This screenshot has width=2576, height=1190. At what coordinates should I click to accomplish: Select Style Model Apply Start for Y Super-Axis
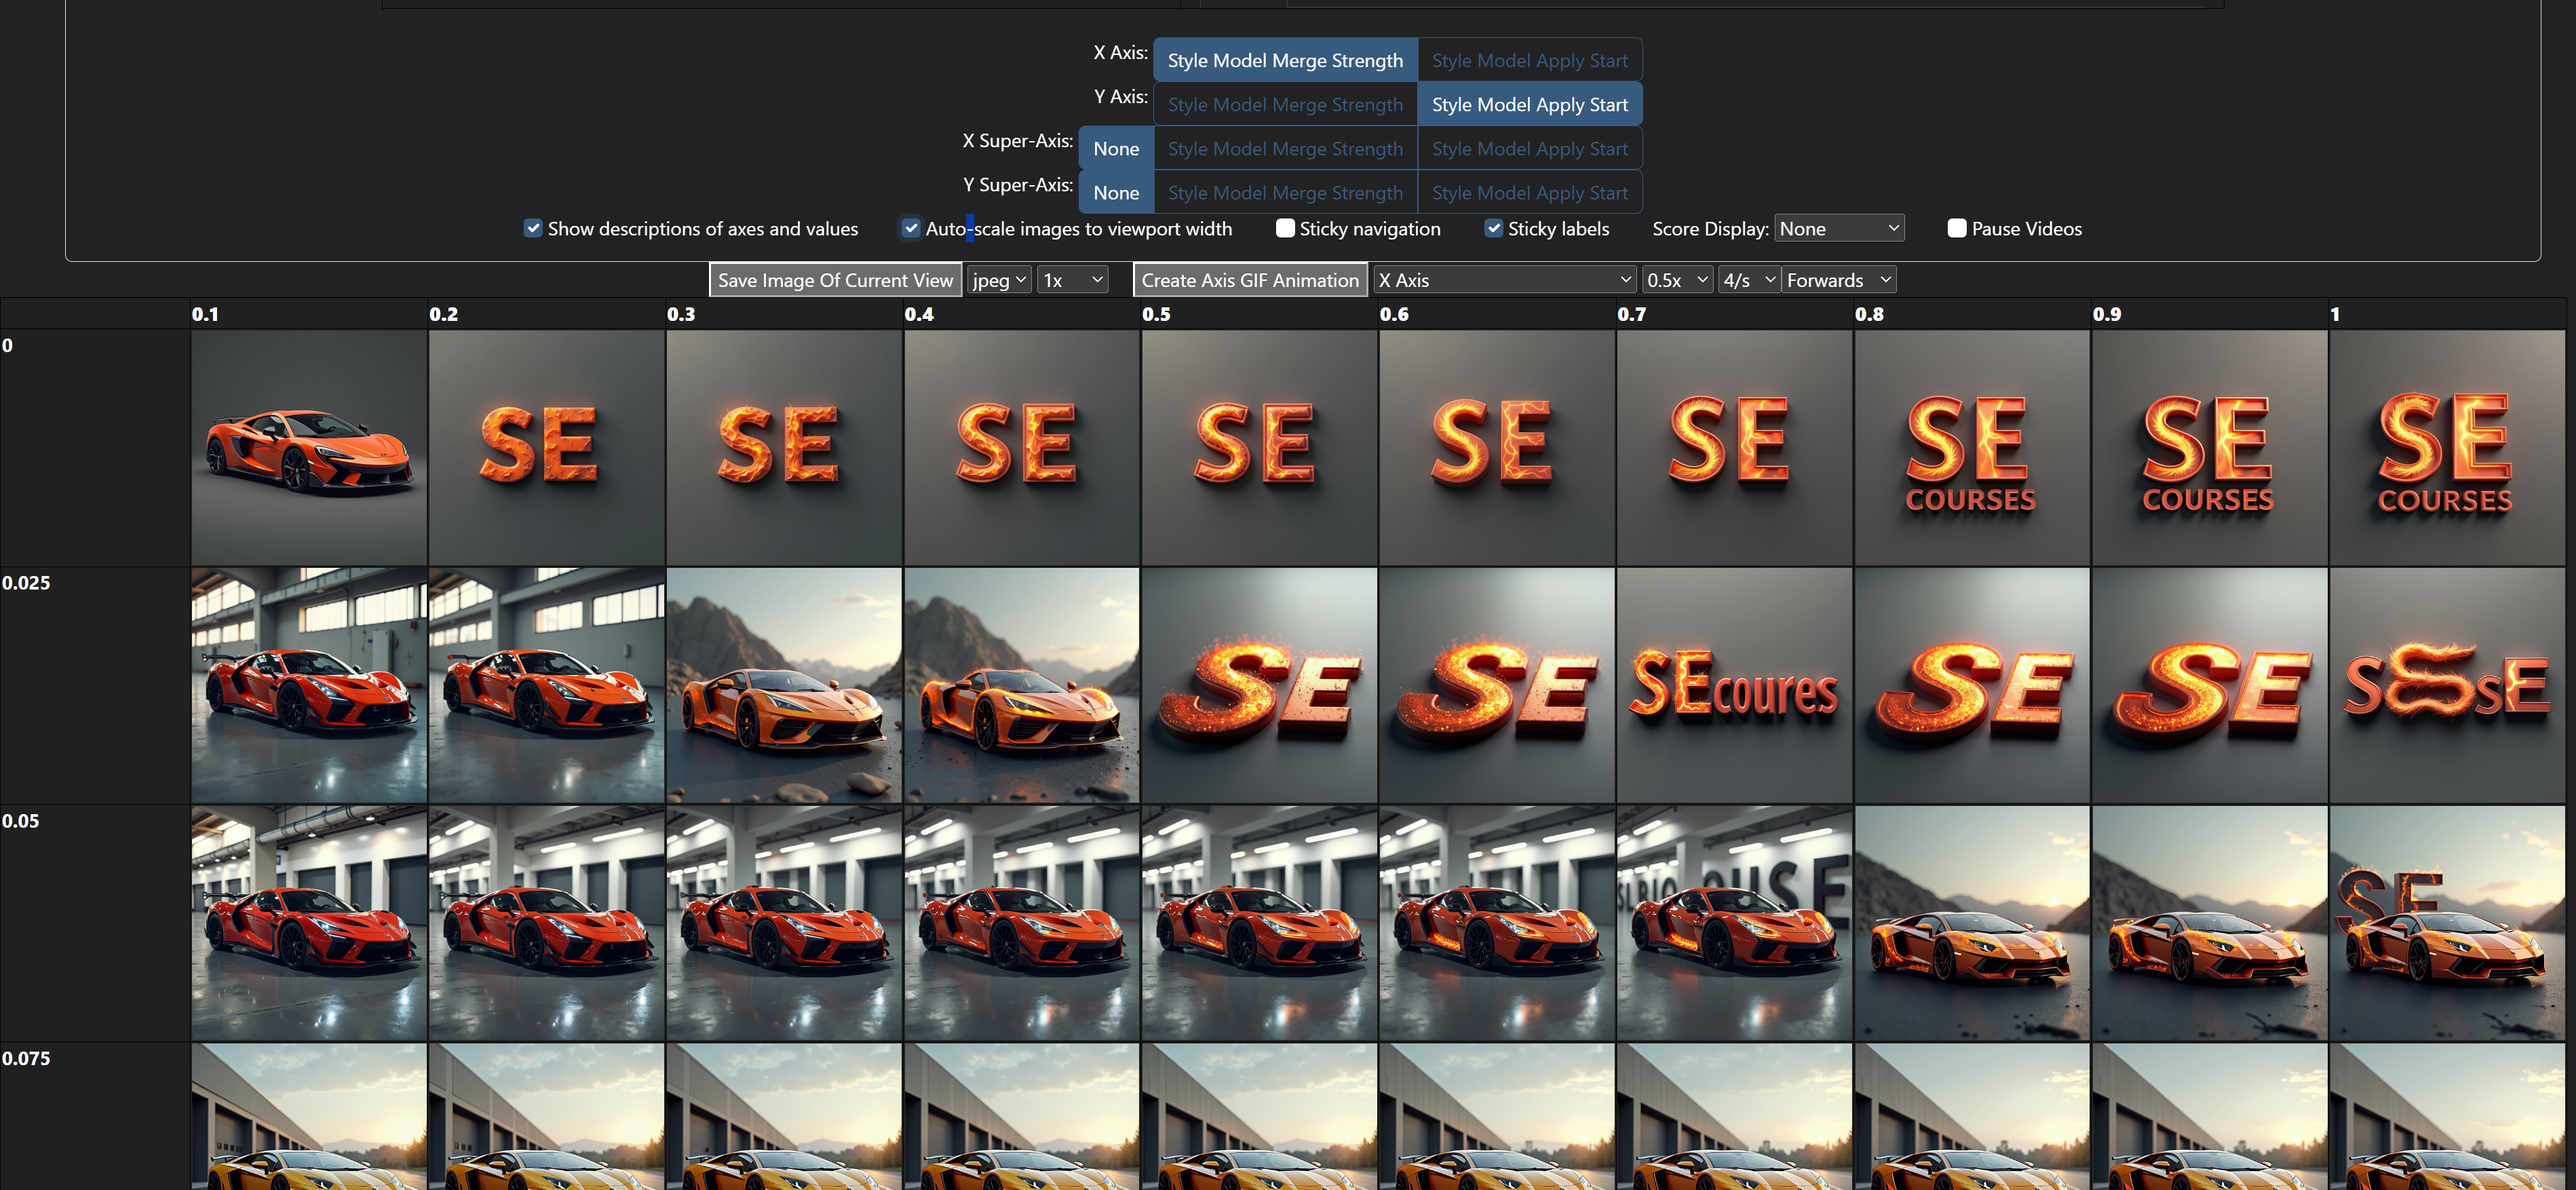[x=1529, y=193]
